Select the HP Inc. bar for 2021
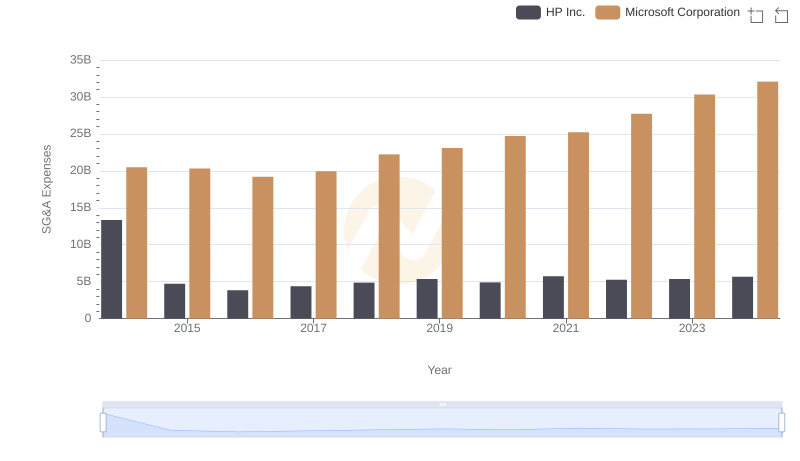800x461 pixels. [553, 297]
